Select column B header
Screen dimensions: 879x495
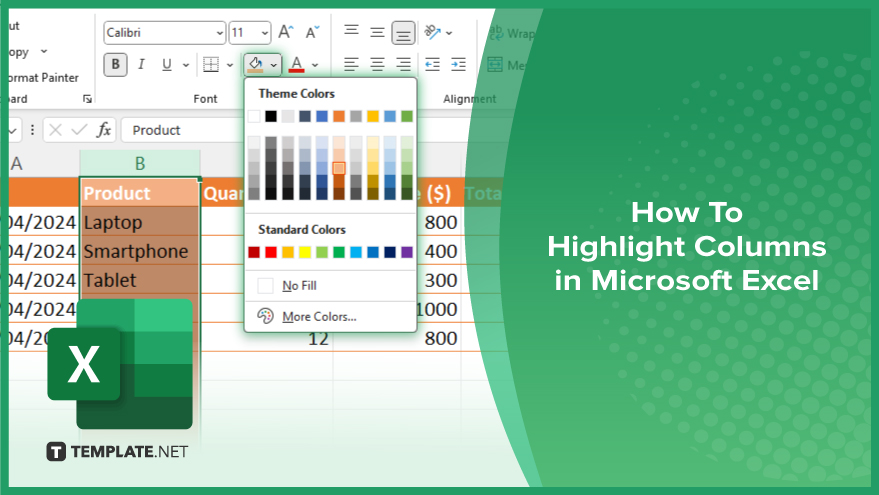[x=140, y=163]
